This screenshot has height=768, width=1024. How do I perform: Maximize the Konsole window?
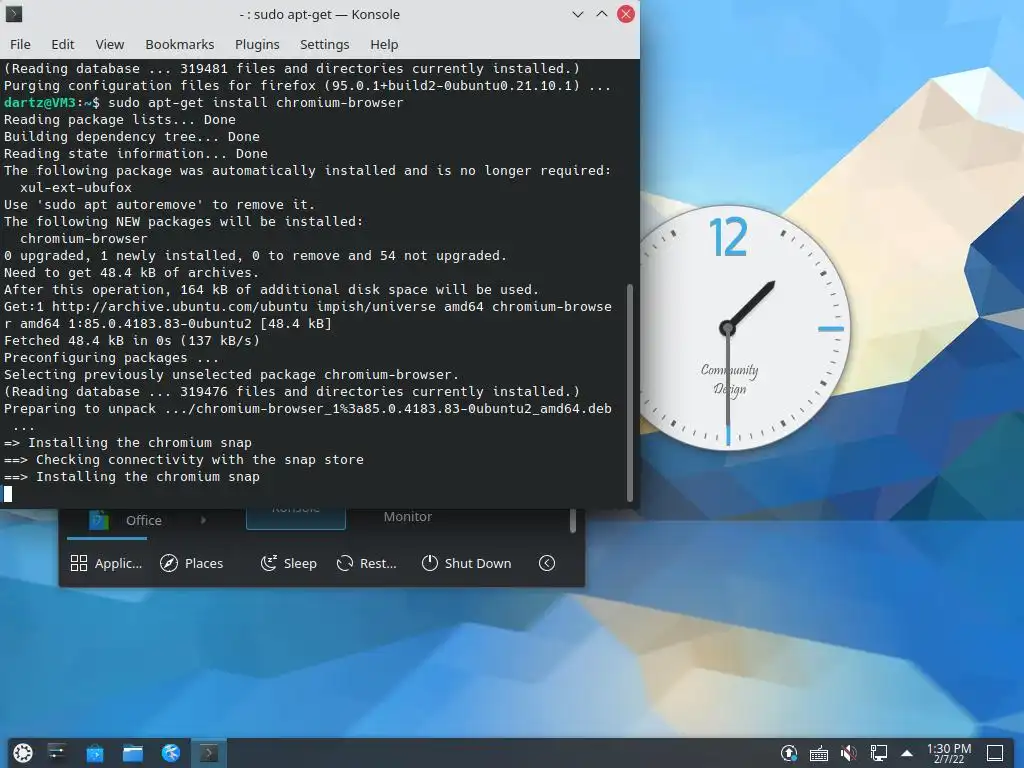(601, 14)
